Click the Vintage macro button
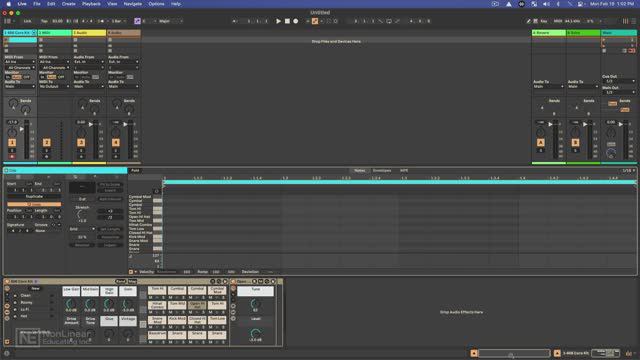 128,320
